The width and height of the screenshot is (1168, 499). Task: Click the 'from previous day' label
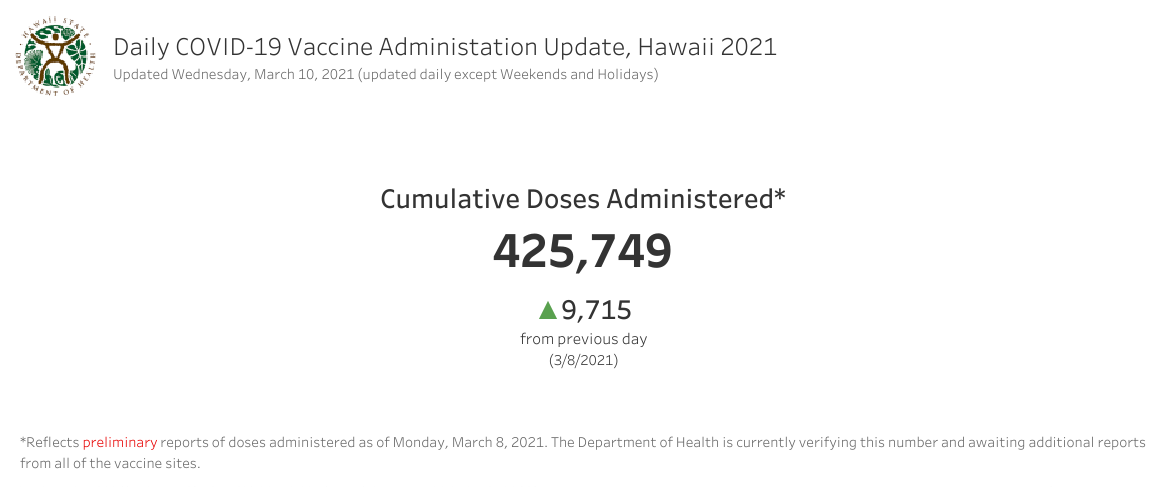[584, 339]
